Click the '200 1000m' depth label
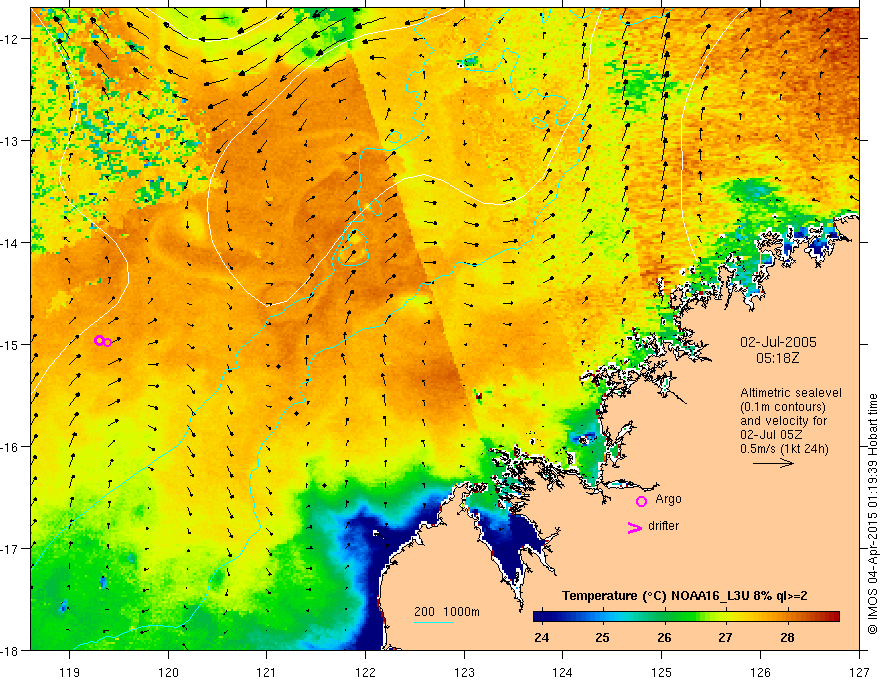 tap(447, 612)
